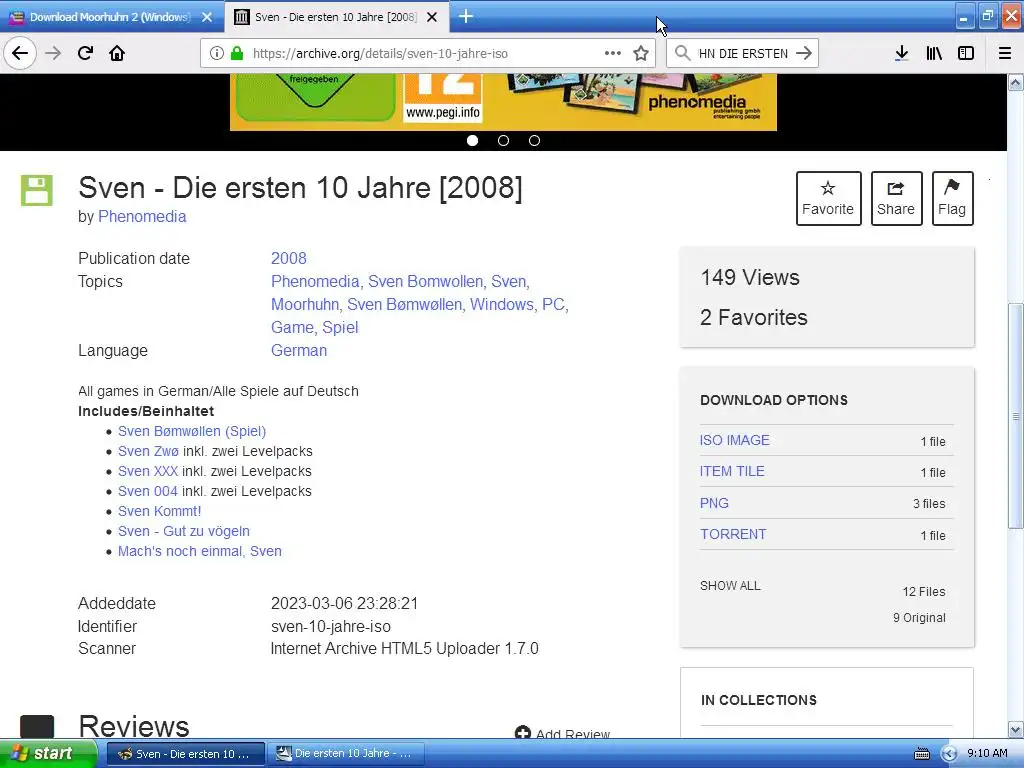This screenshot has height=768, width=1024.
Task: Download the TORRENT file
Action: (733, 534)
